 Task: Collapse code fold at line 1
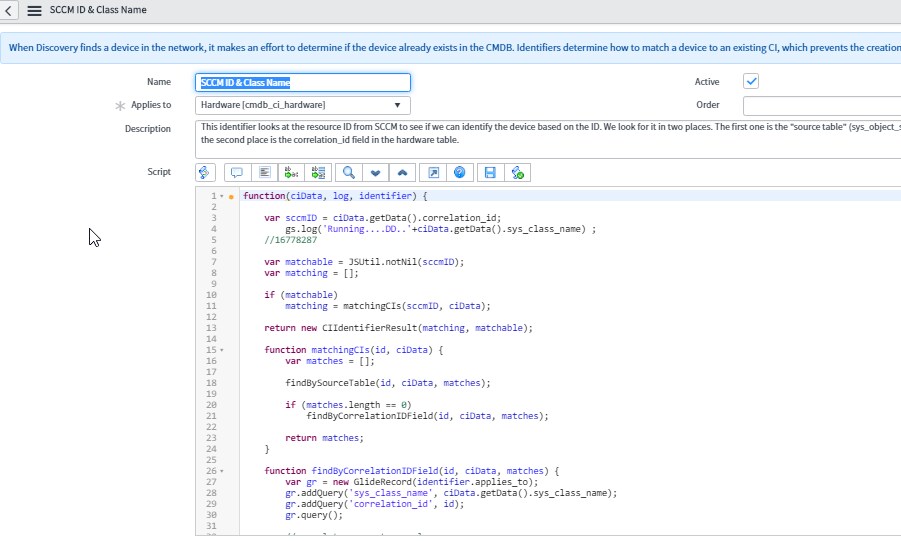pos(222,196)
